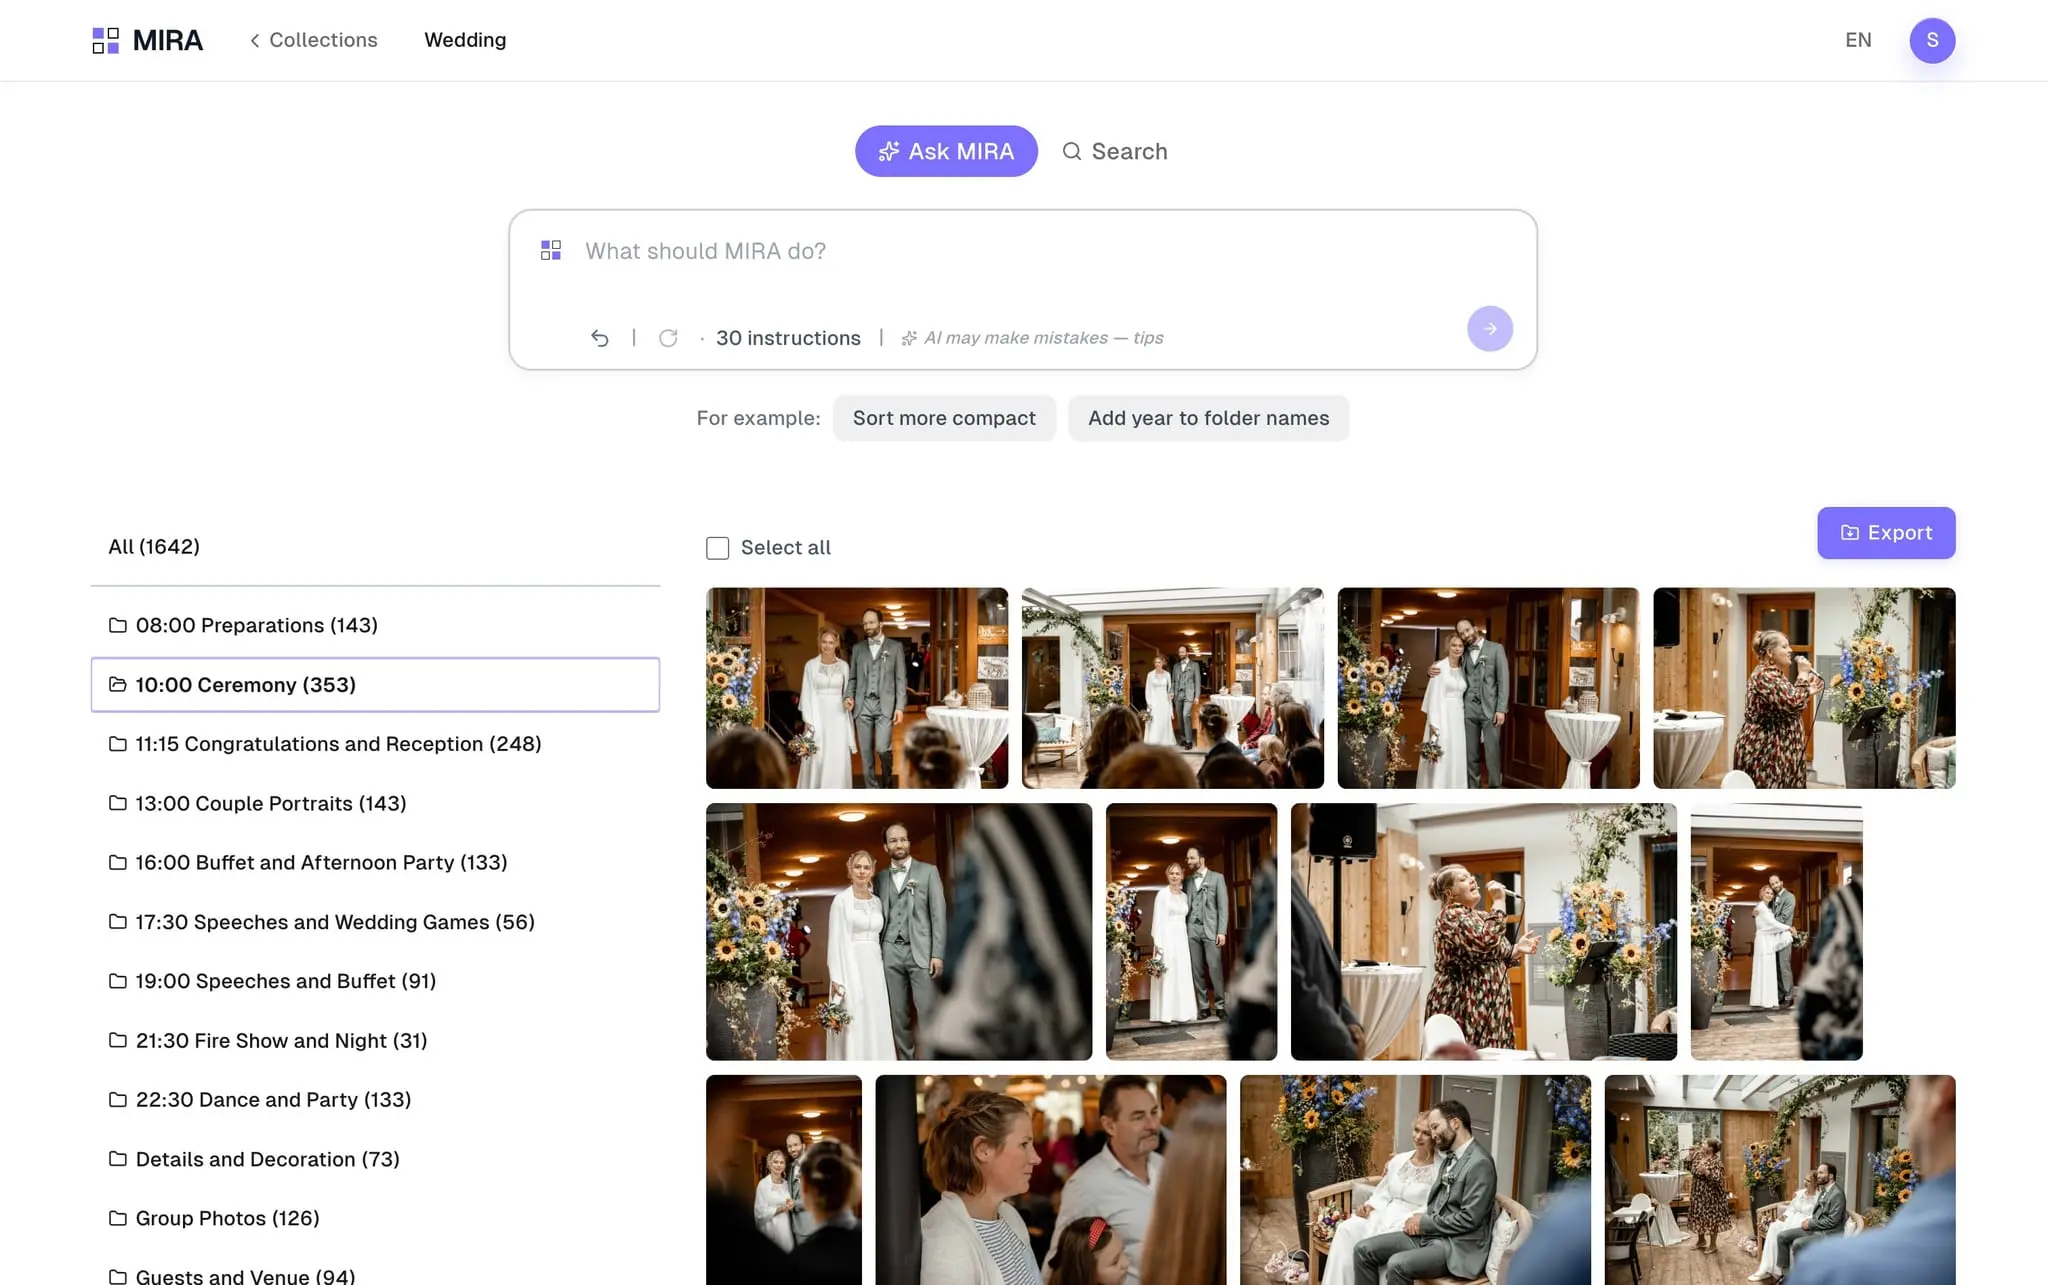Viewport: 2048px width, 1285px height.
Task: Open bottom-left thumbnail of couple behind guest's head
Action: [x=784, y=1180]
